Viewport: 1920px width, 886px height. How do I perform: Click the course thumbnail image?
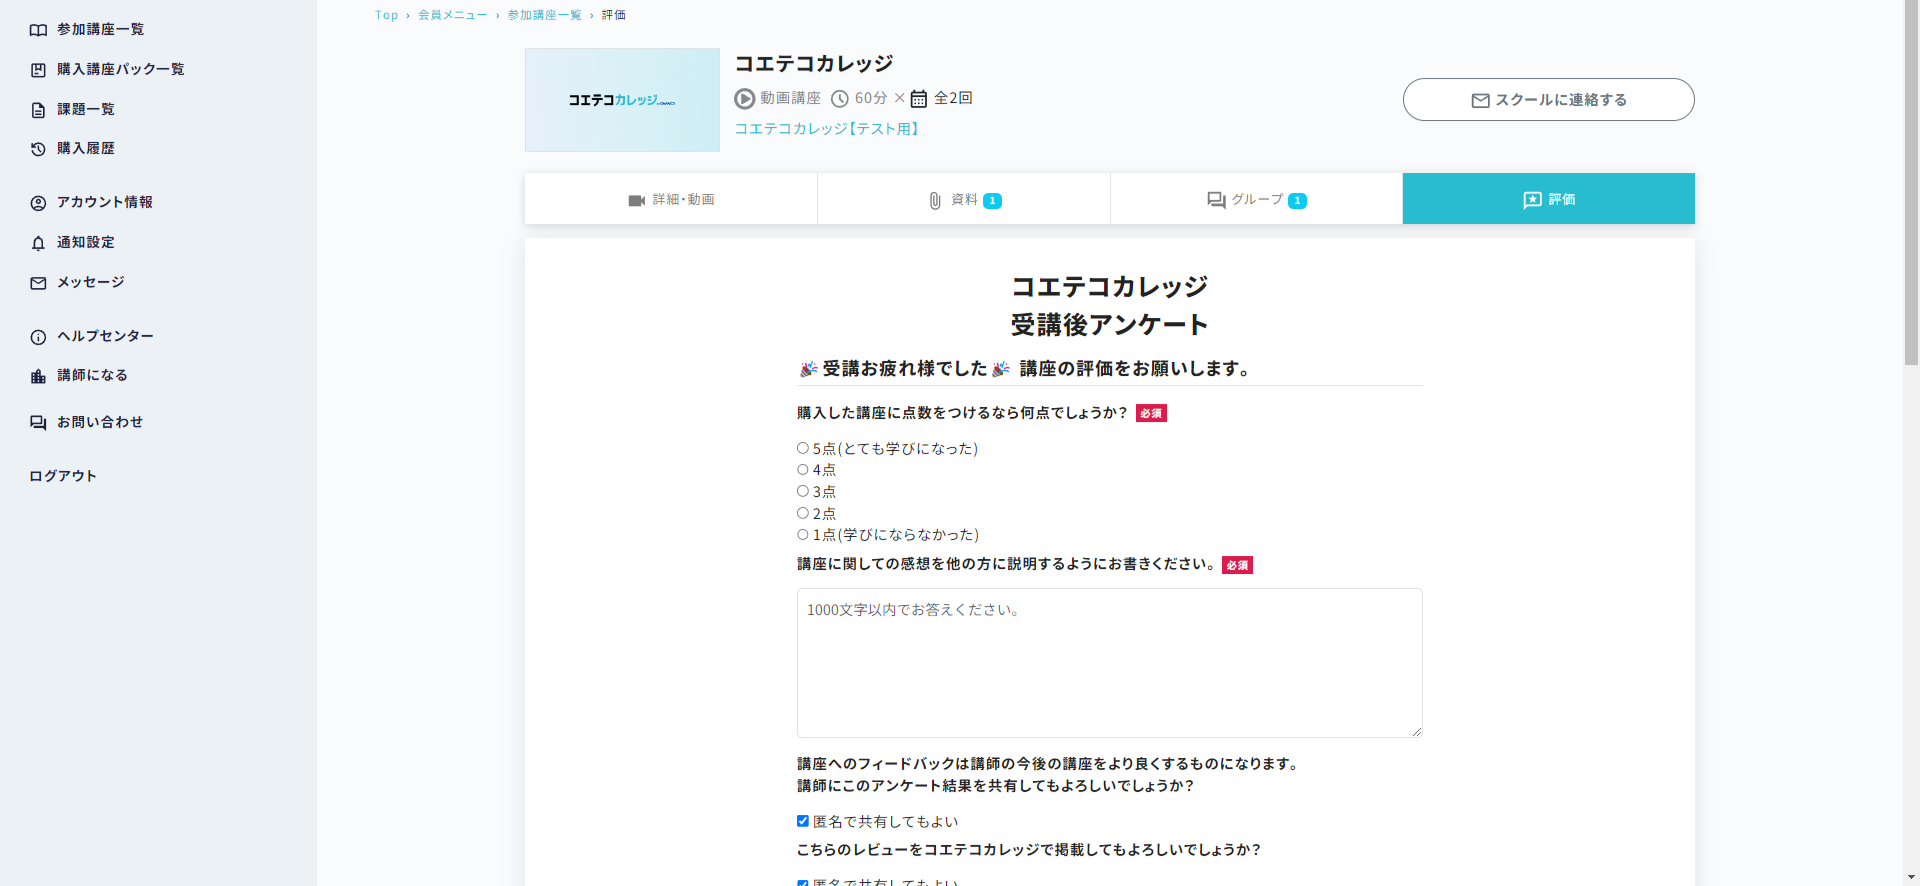pos(622,100)
